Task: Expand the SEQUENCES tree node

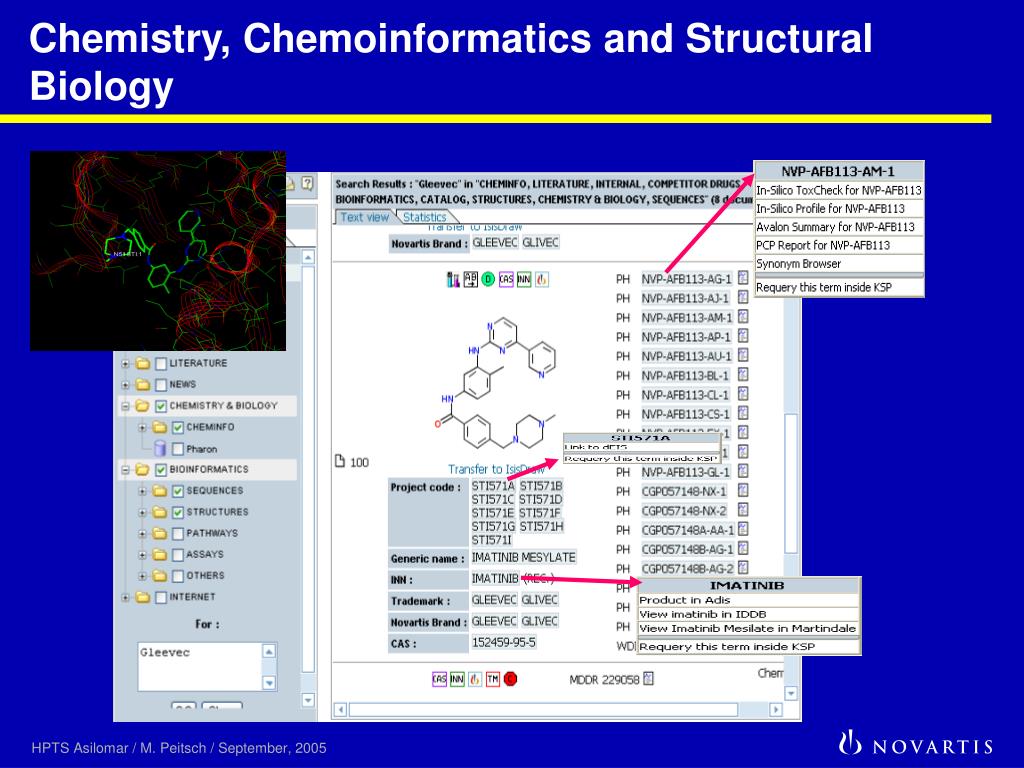Action: pyautogui.click(x=142, y=491)
